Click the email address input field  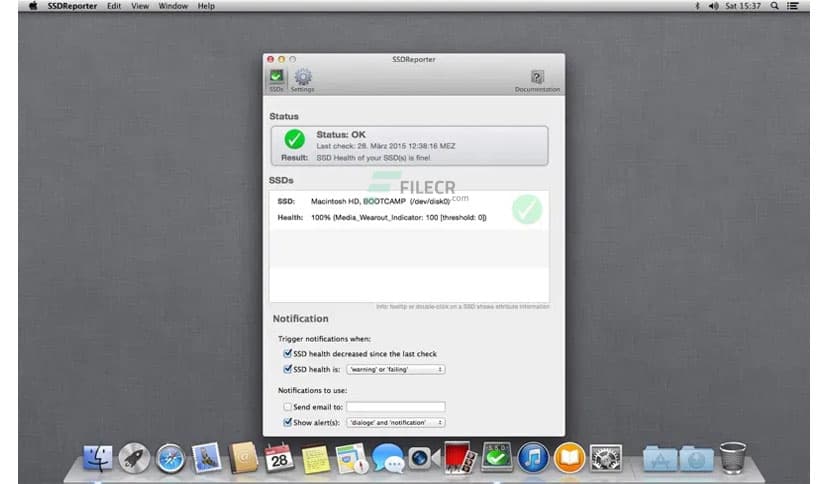point(396,407)
